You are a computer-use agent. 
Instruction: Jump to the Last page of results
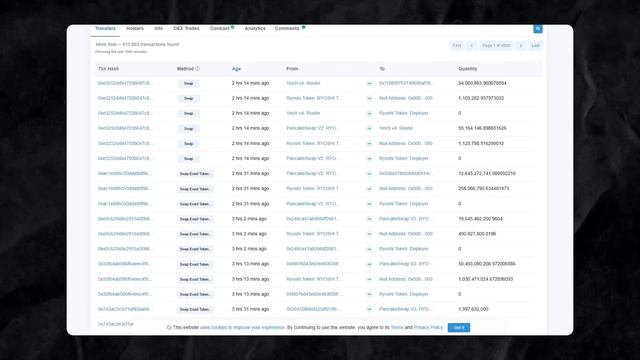(x=536, y=46)
